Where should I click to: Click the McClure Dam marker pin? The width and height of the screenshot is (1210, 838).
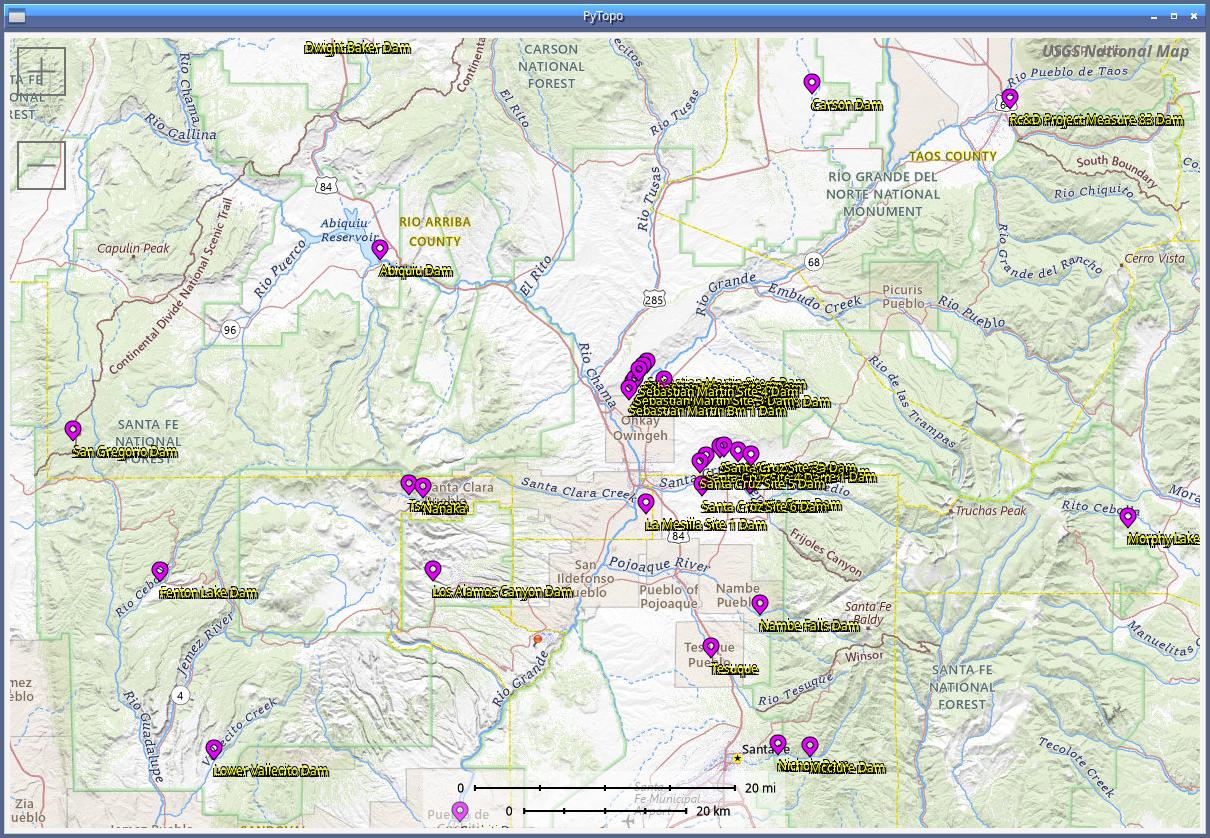[x=810, y=746]
